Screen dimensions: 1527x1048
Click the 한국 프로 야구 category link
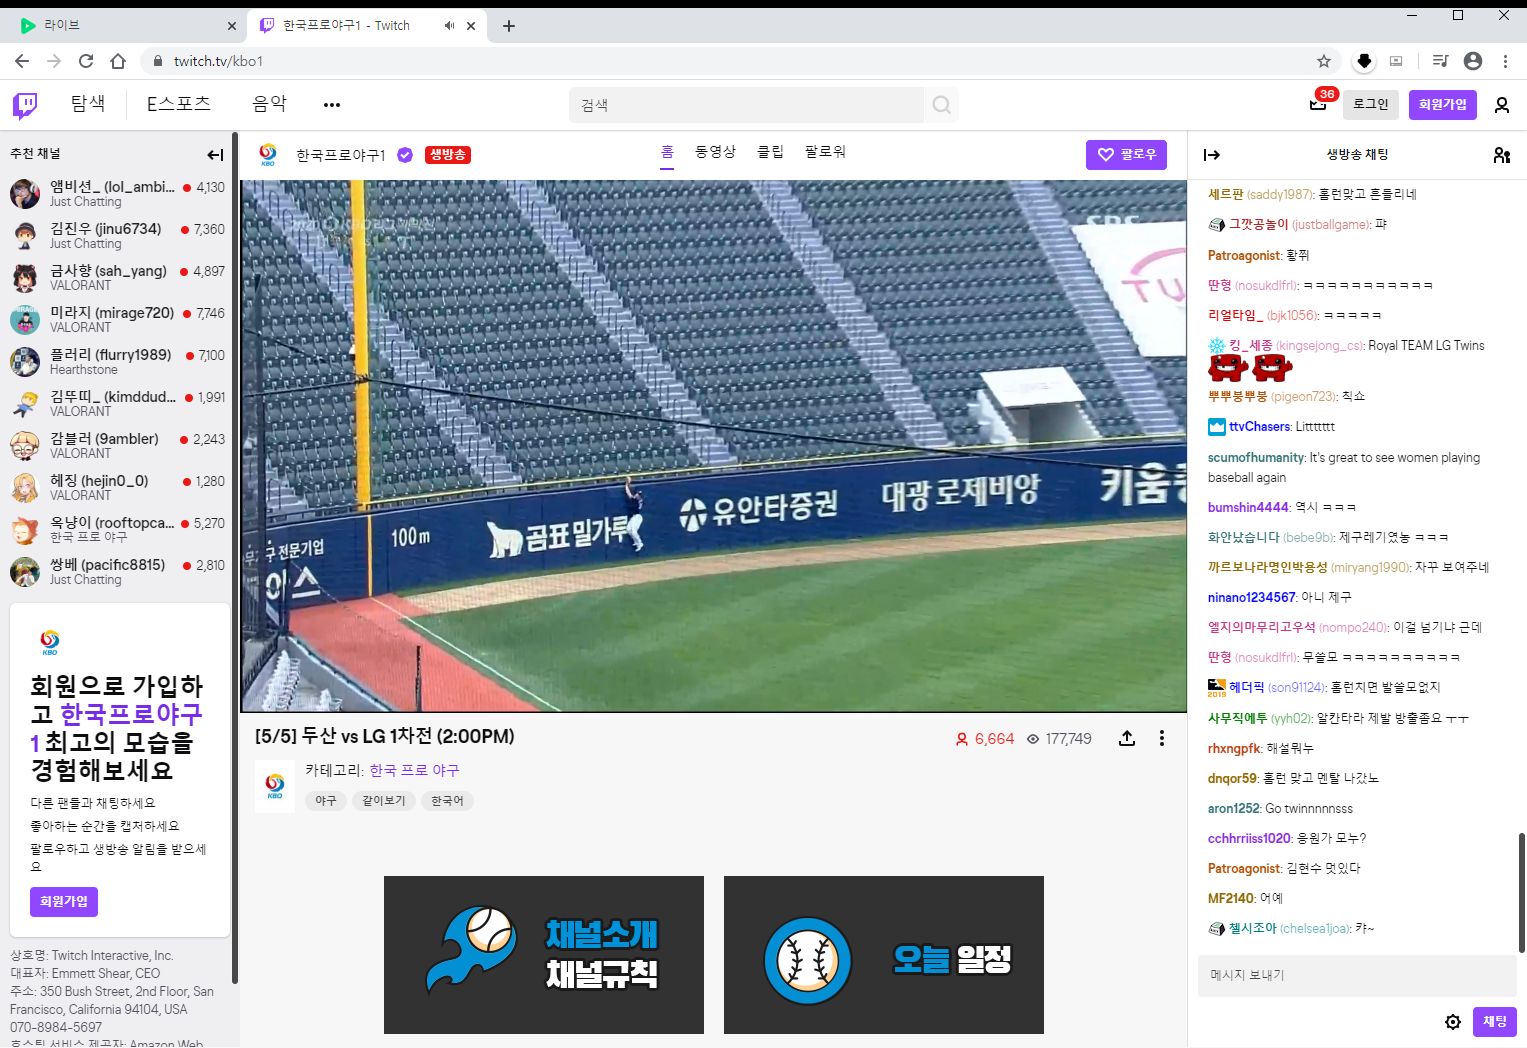point(414,770)
